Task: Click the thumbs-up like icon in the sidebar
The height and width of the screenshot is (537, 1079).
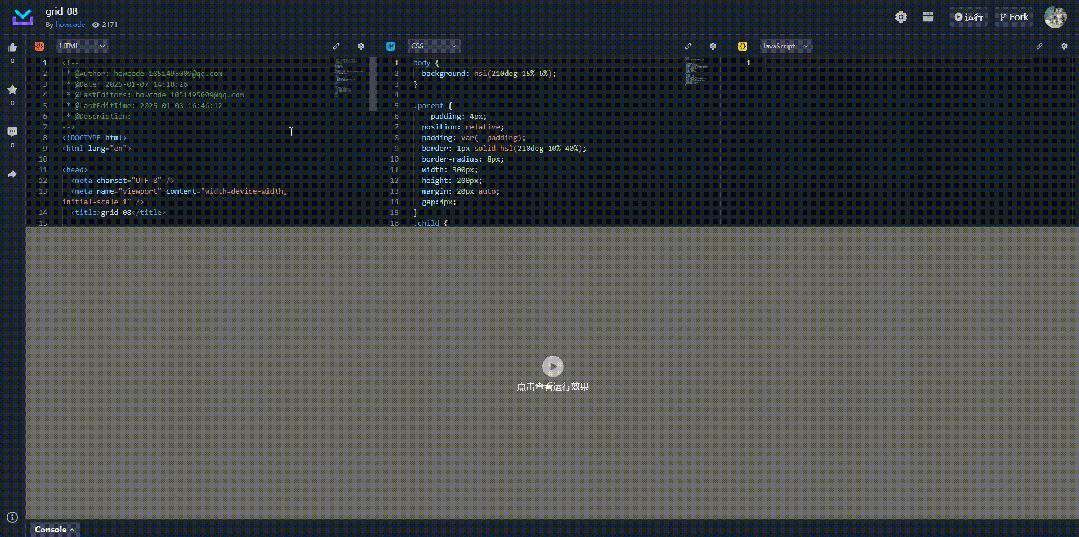Action: pos(12,48)
